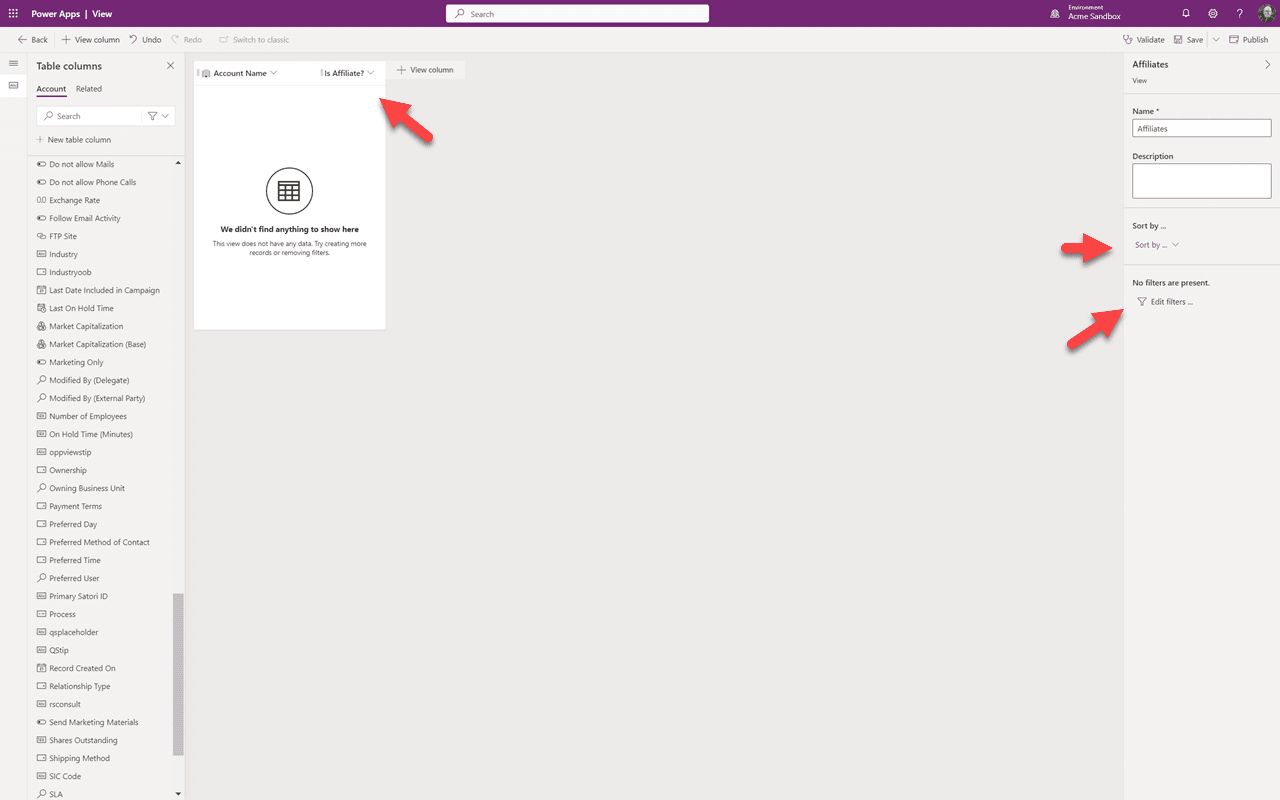This screenshot has width=1280, height=800.
Task: Add a View column to the grid
Action: pyautogui.click(x=427, y=70)
